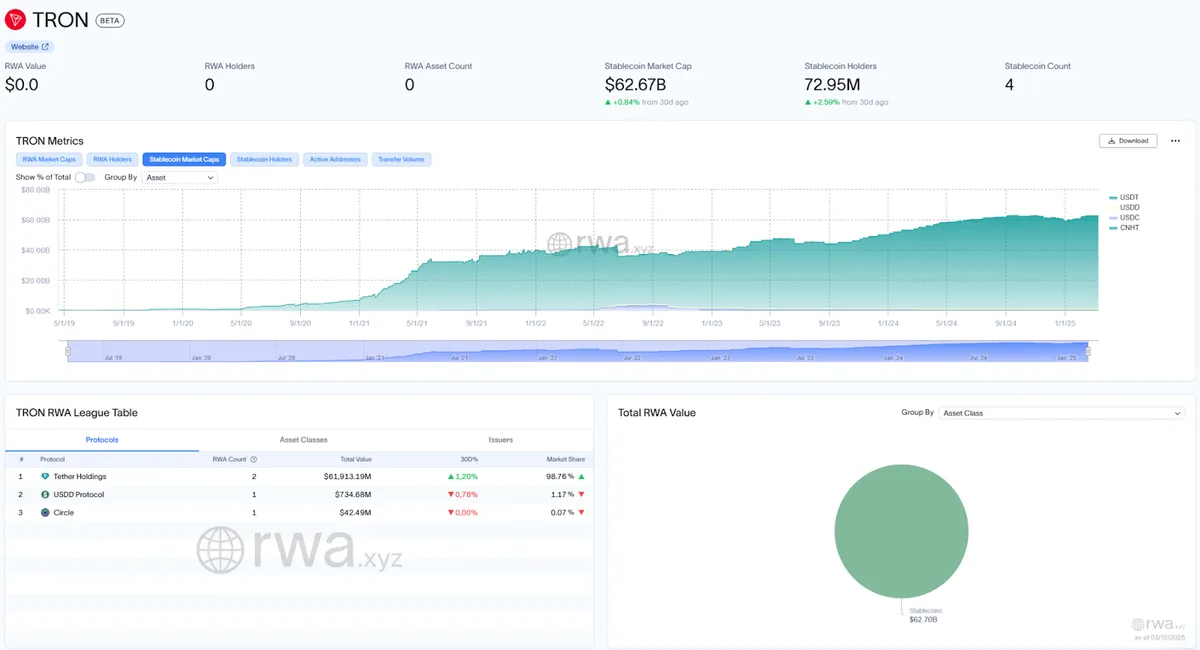1200x650 pixels.
Task: Open the three-dot more options menu
Action: (x=1176, y=141)
